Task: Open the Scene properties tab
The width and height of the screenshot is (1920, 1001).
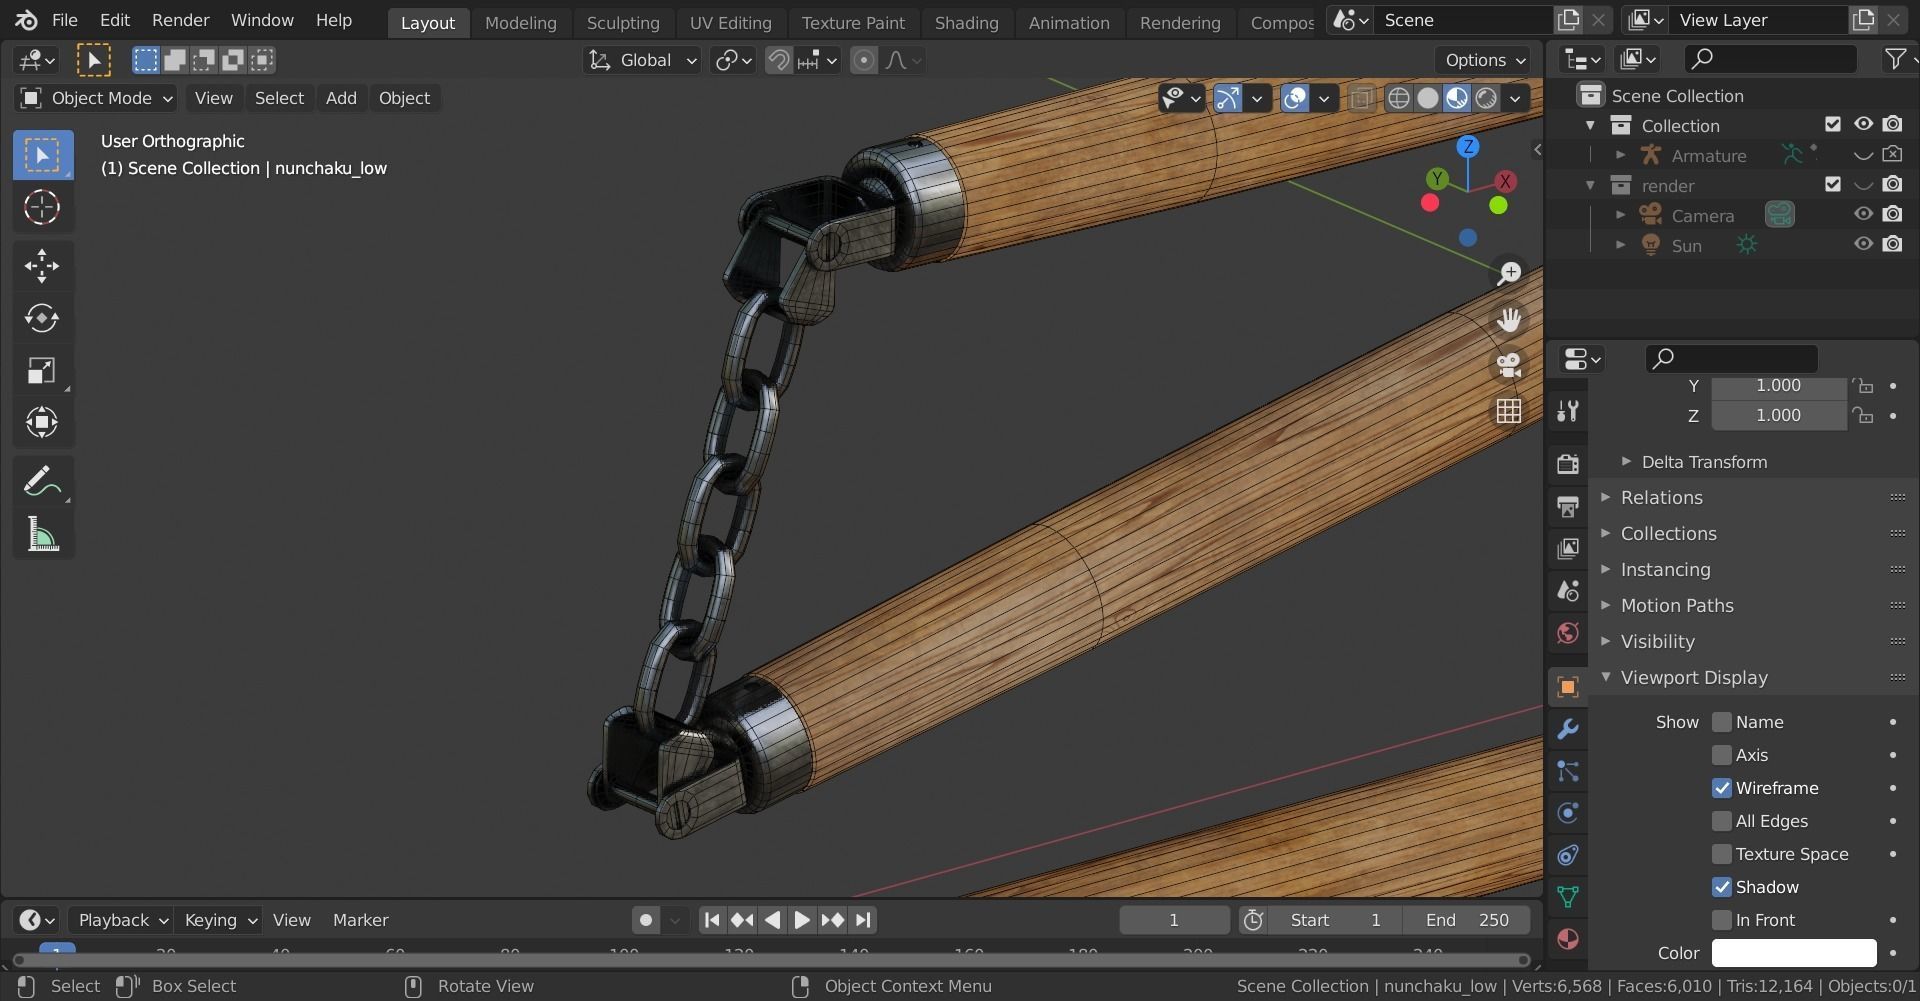Action: tap(1568, 590)
